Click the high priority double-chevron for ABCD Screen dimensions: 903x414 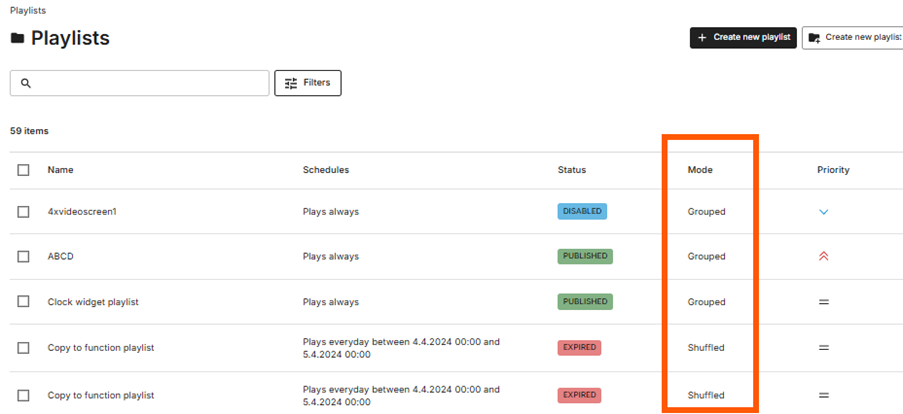pos(824,256)
